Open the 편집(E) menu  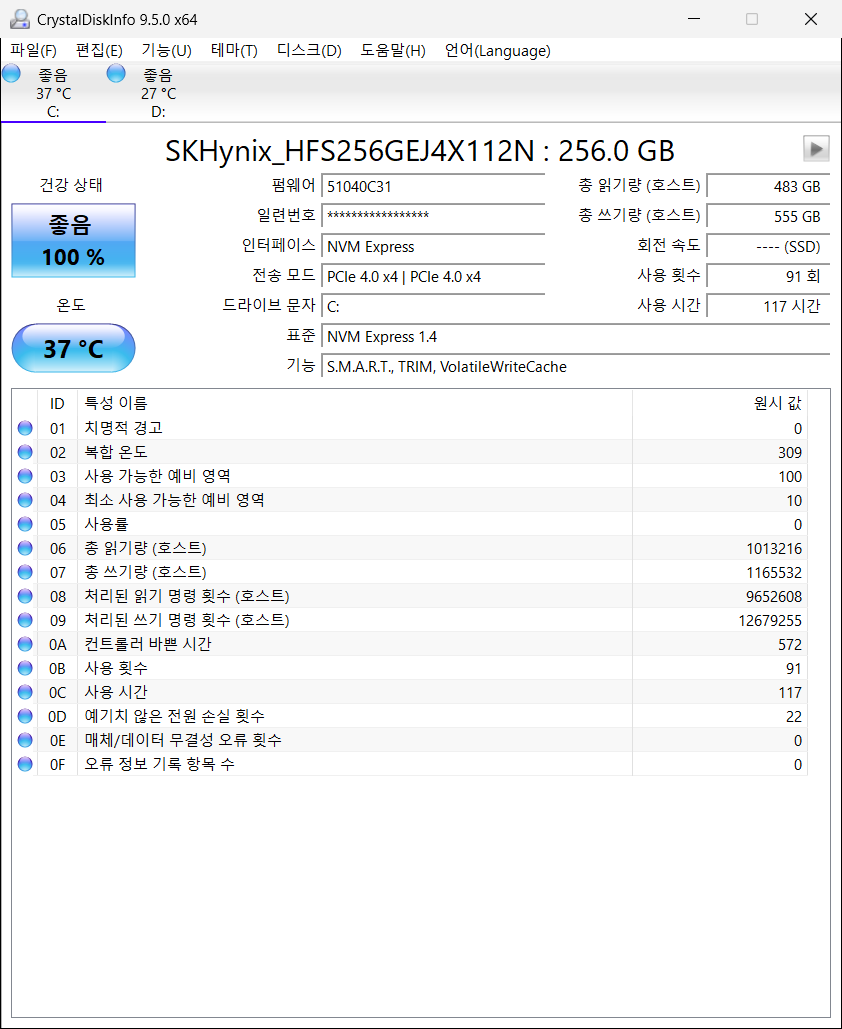tap(99, 51)
